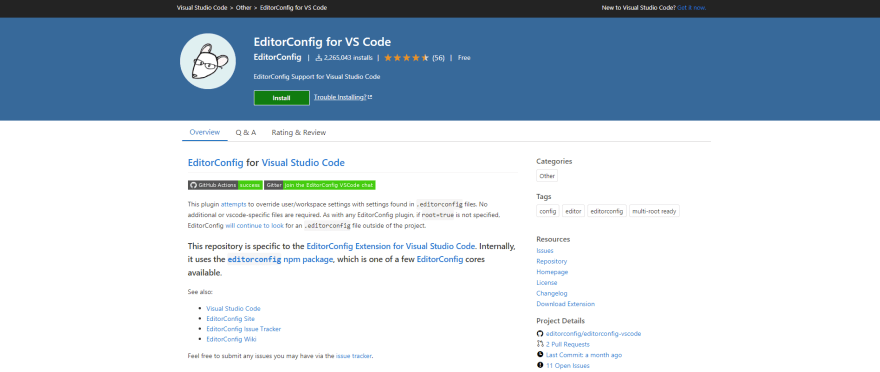Screen dimensions: 880x372
Task: Open EditorConfig Extension for Visual Studio Code link
Action: (x=392, y=246)
